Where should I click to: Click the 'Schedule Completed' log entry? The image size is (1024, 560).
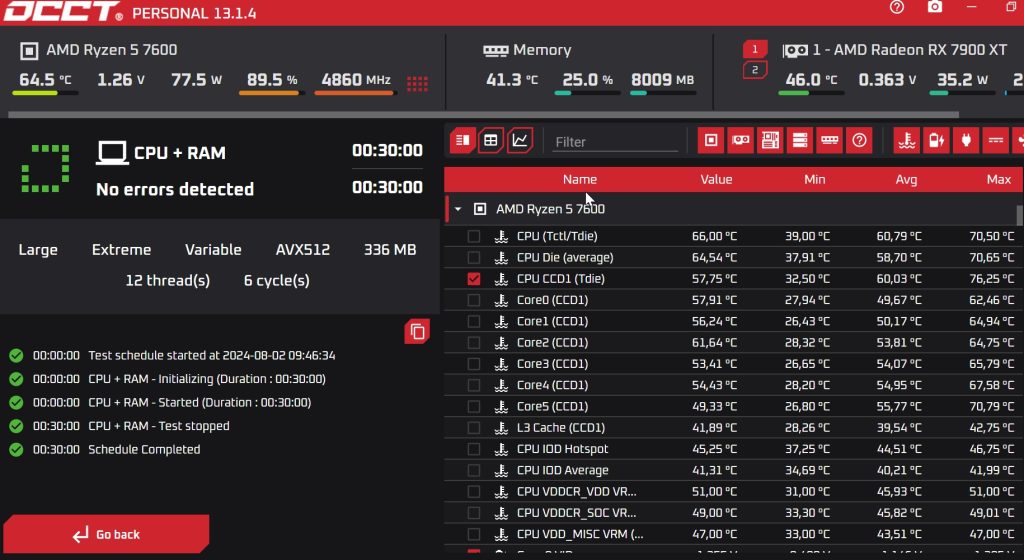tap(144, 449)
